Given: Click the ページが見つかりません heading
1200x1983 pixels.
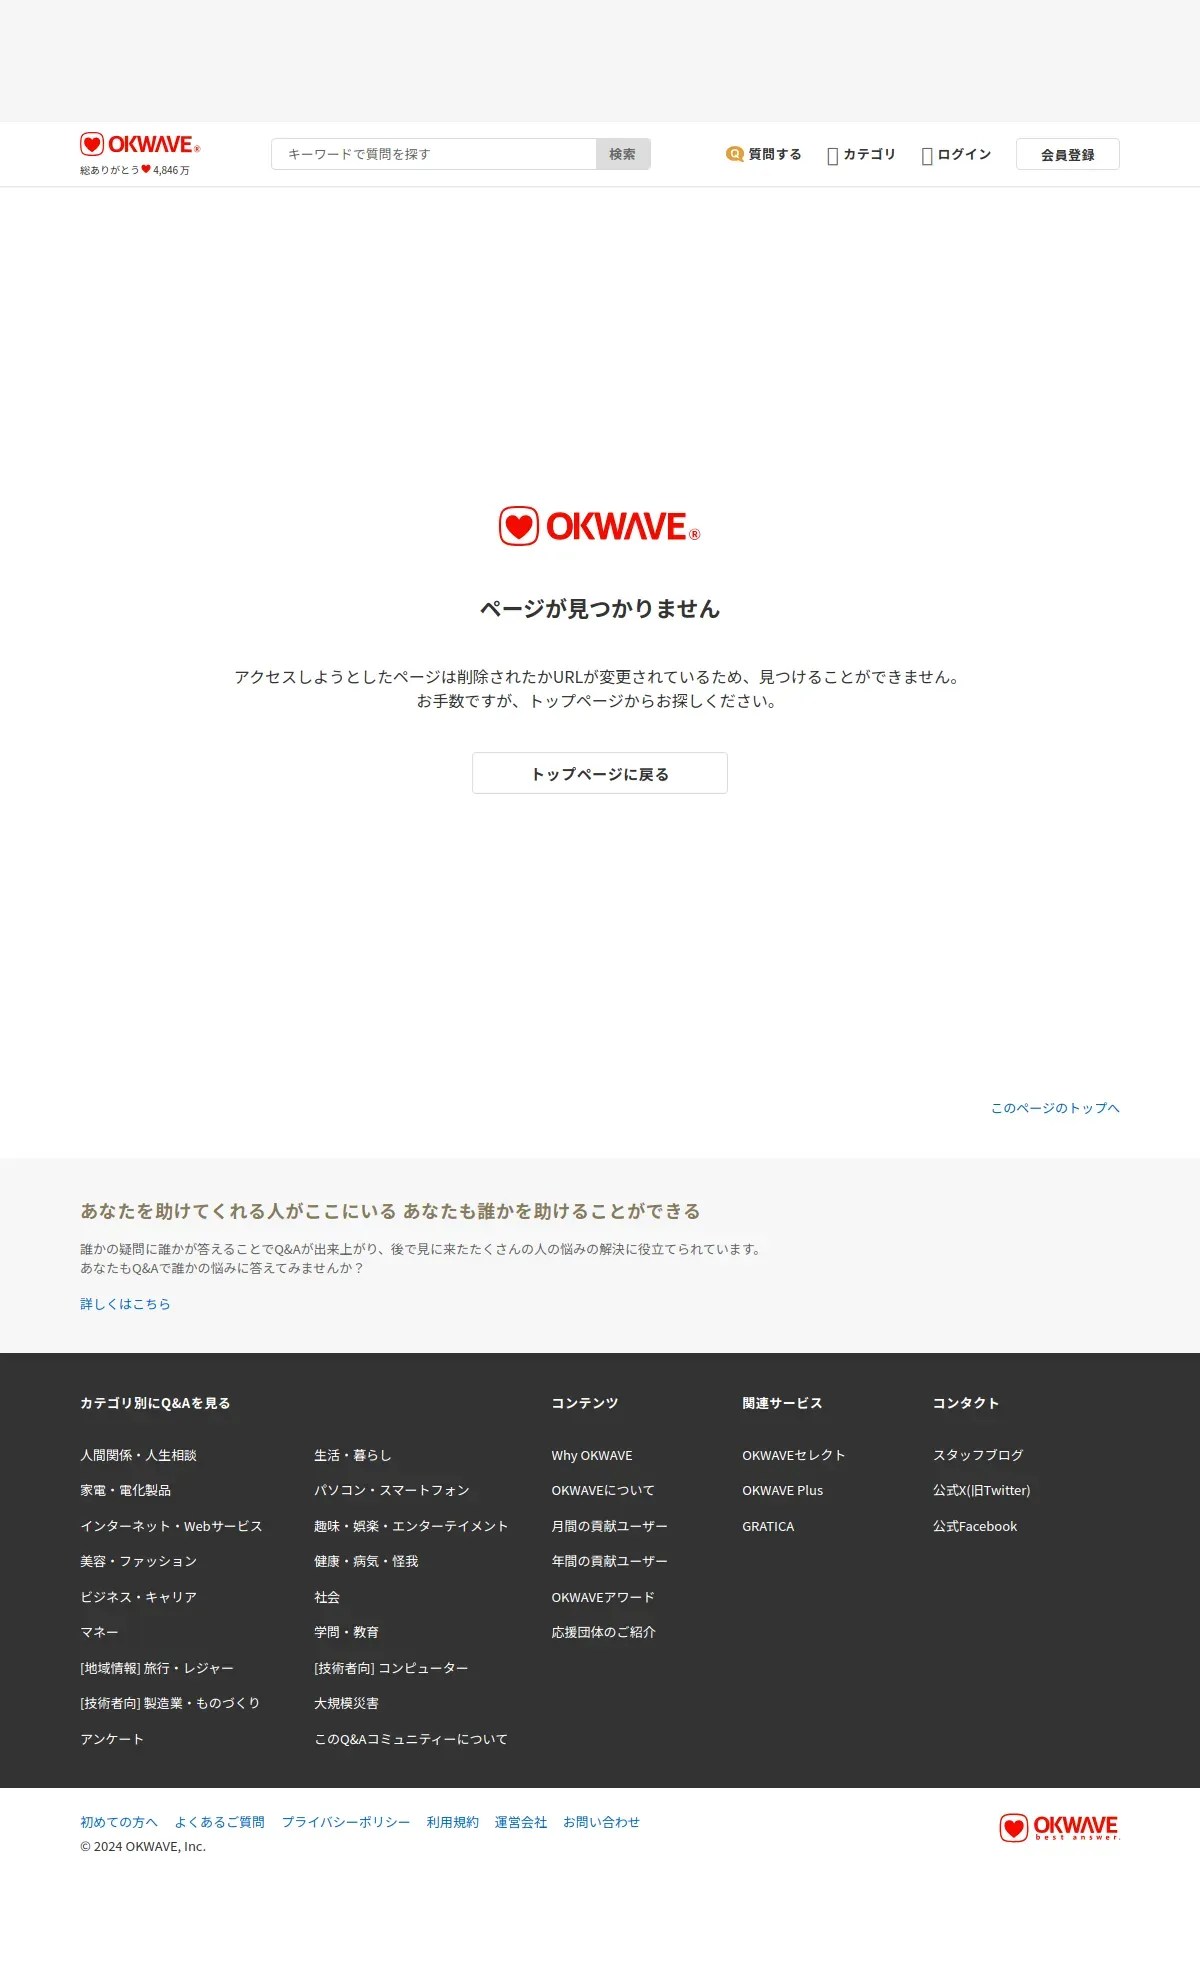Looking at the screenshot, I should (x=600, y=609).
